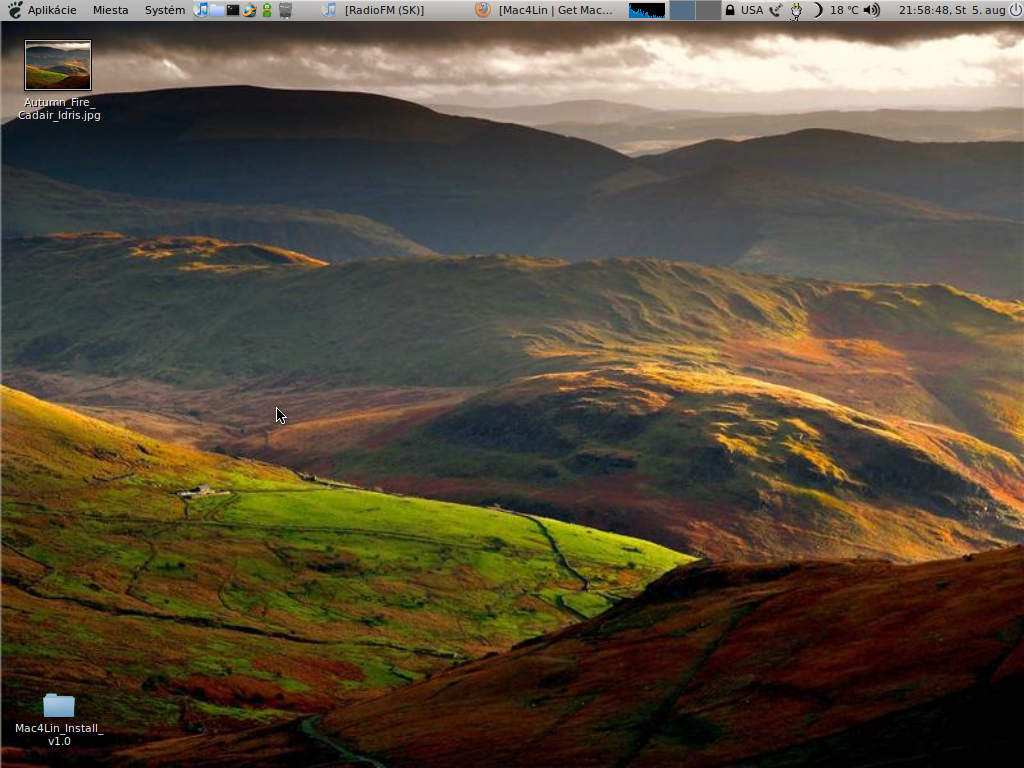
Task: Open the Miesta menu
Action: click(110, 10)
